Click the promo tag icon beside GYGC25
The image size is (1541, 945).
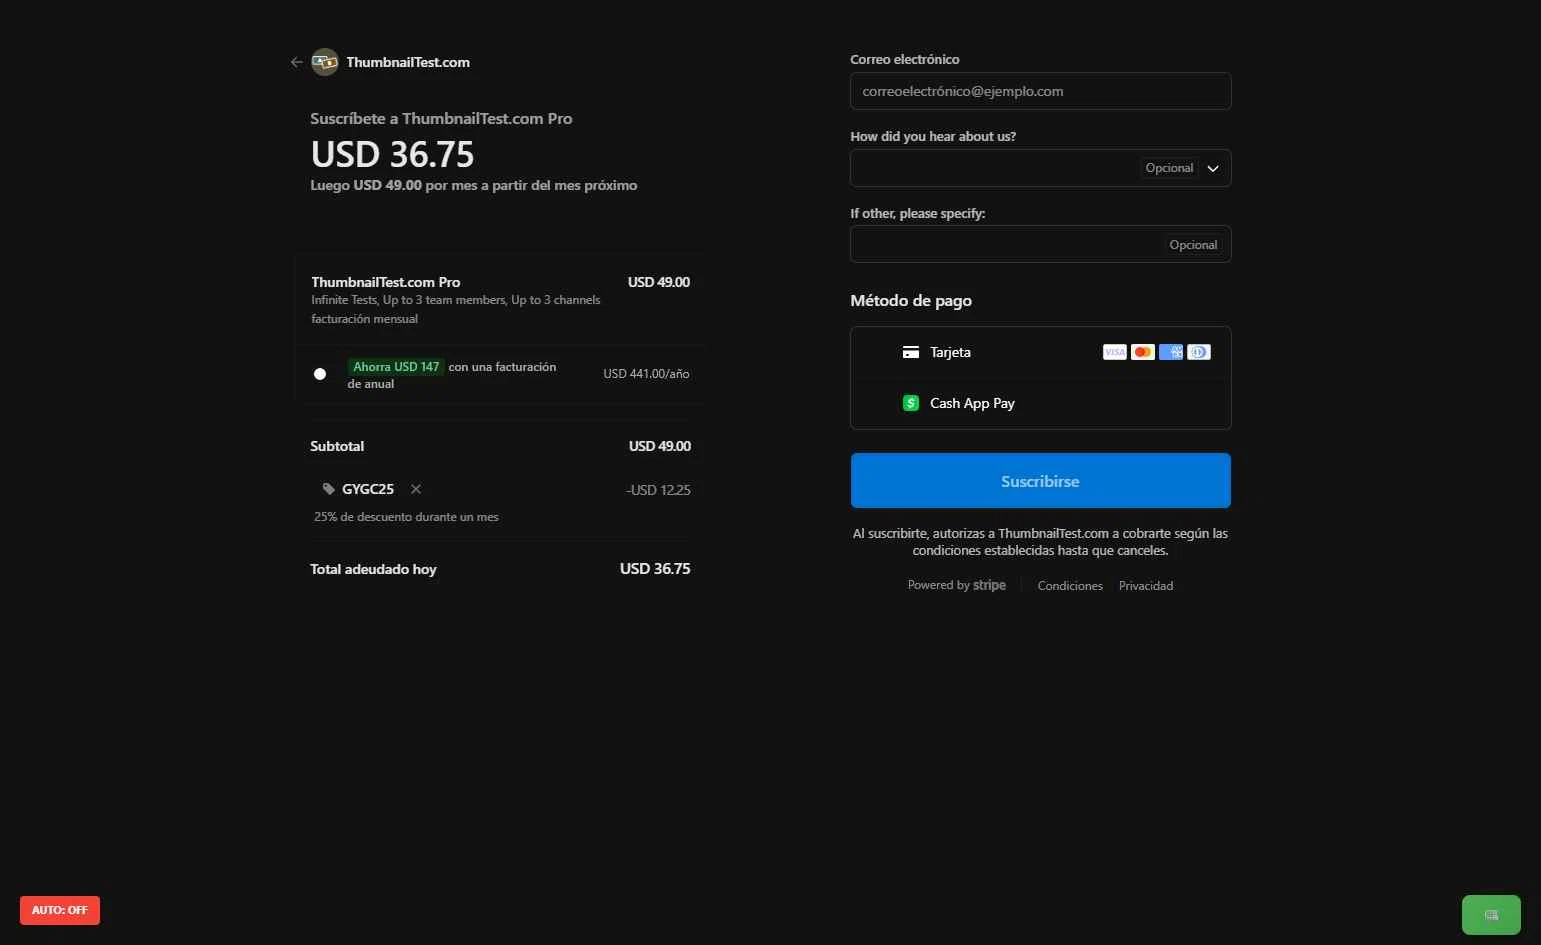(x=328, y=489)
